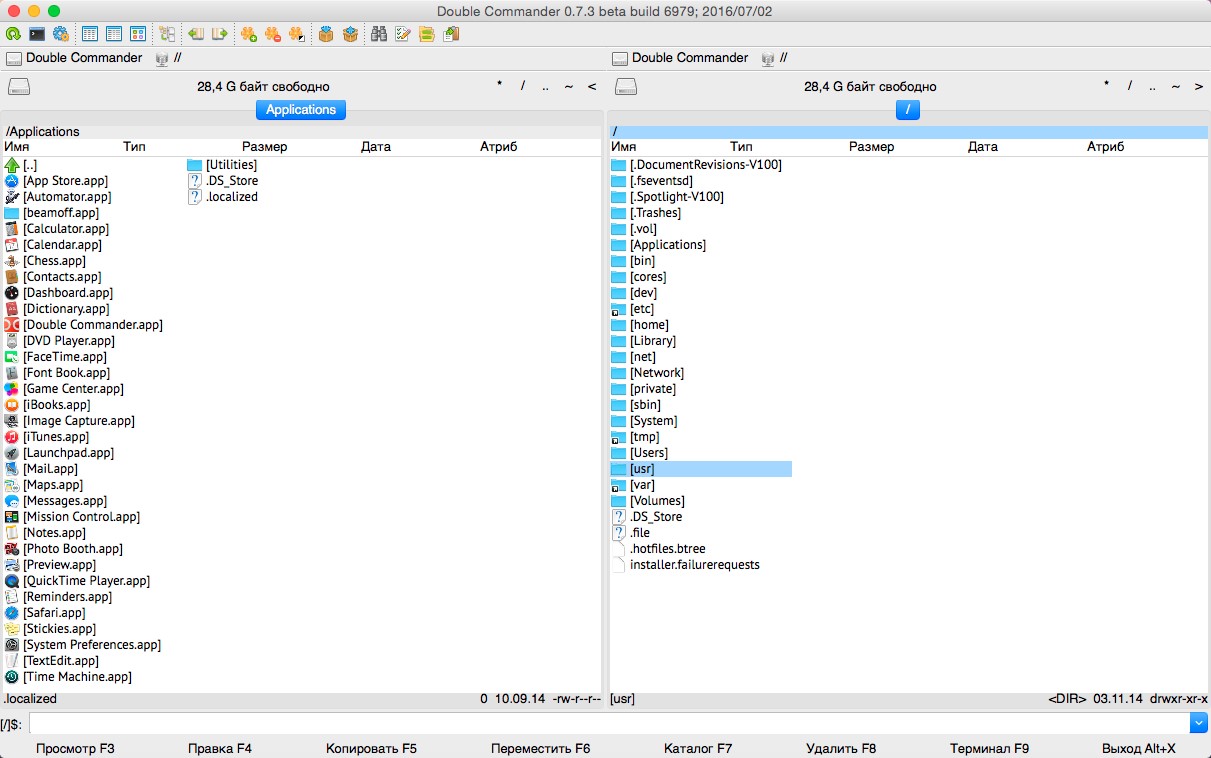Select the Applications tab in left panel
This screenshot has height=758, width=1211.
point(301,109)
